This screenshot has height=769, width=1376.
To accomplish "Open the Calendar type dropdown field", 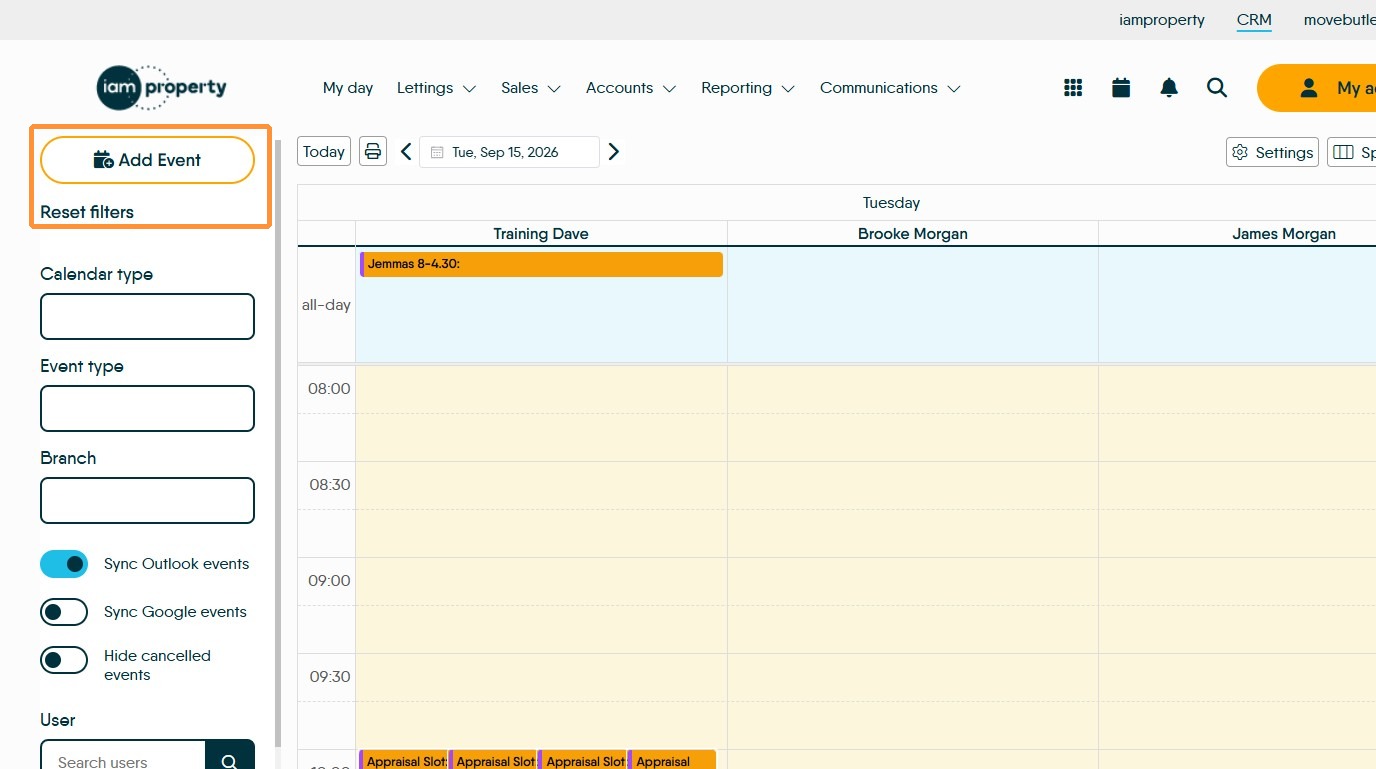I will pyautogui.click(x=147, y=317).
